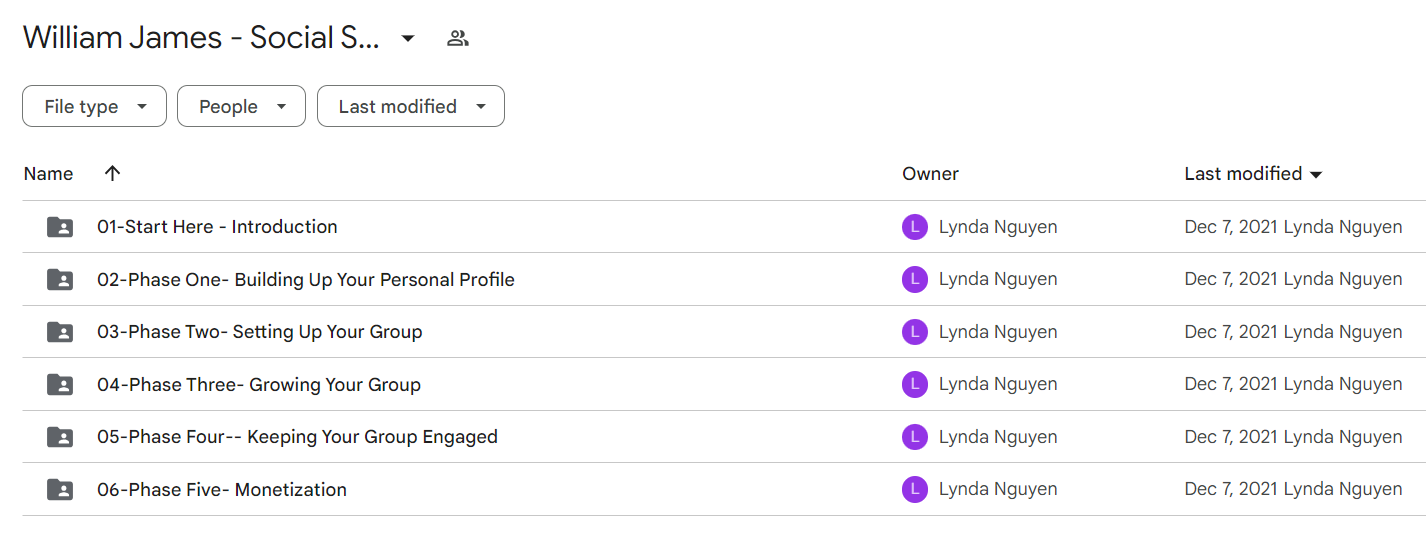
Task: Click the Owner column header
Action: click(930, 174)
